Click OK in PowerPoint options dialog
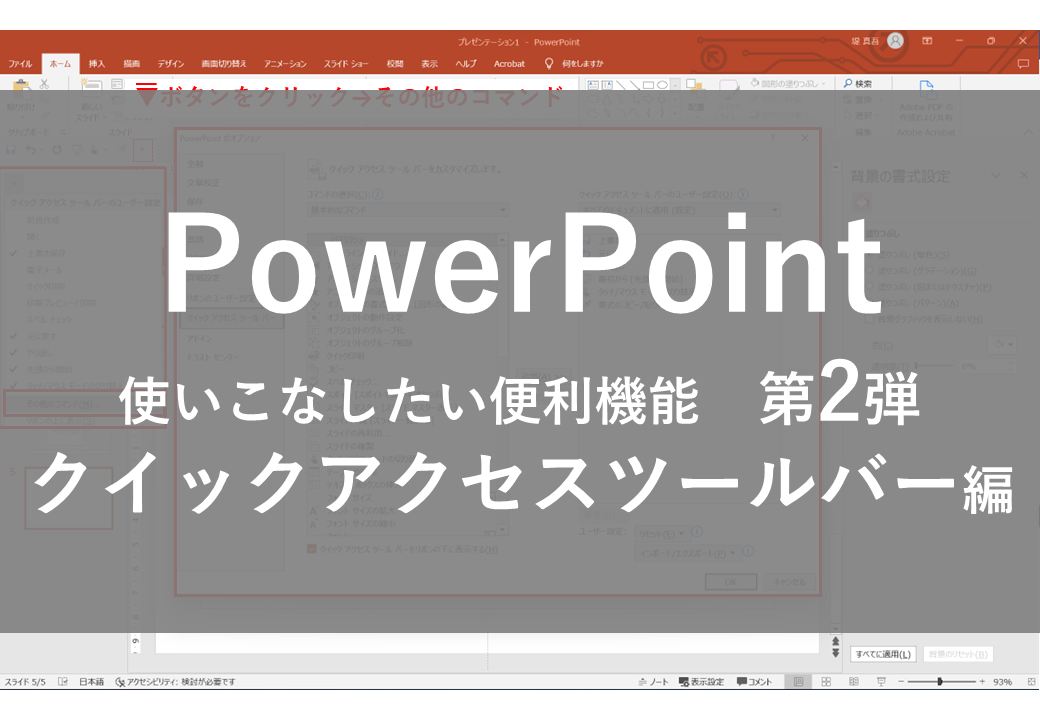Image resolution: width=1040 pixels, height=720 pixels. pos(731,581)
